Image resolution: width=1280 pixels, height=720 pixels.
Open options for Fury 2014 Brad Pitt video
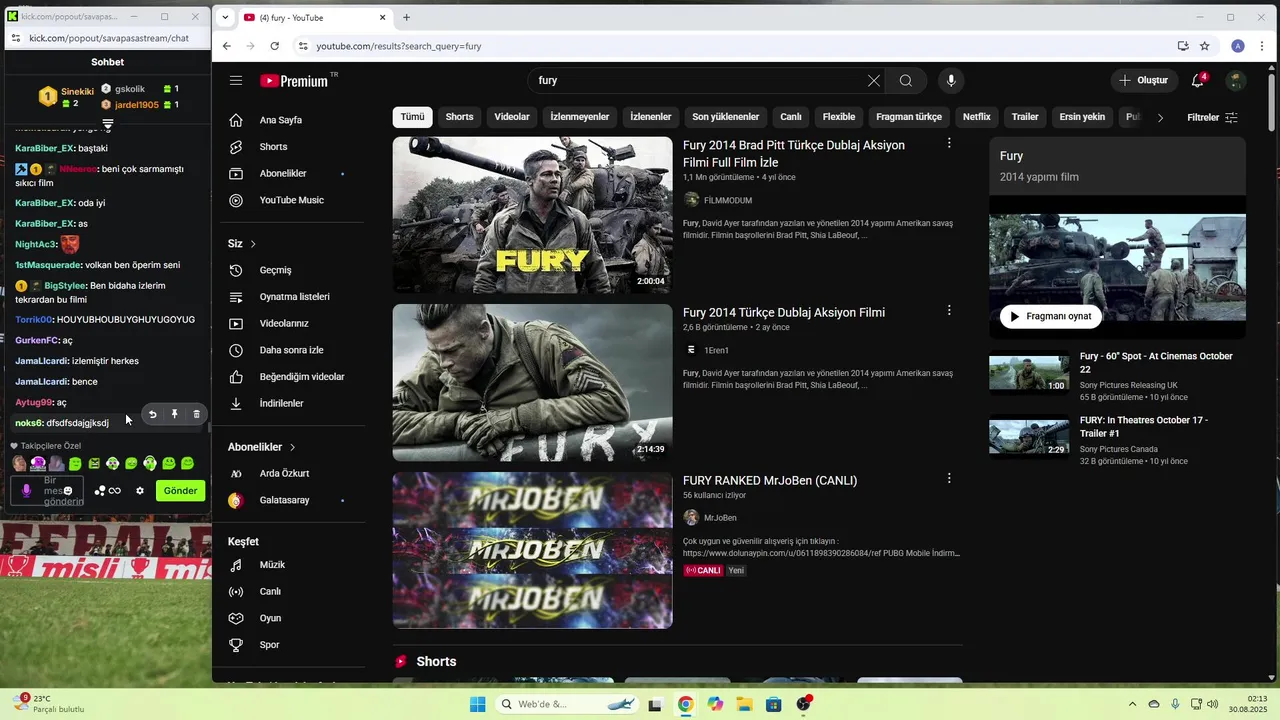point(949,144)
